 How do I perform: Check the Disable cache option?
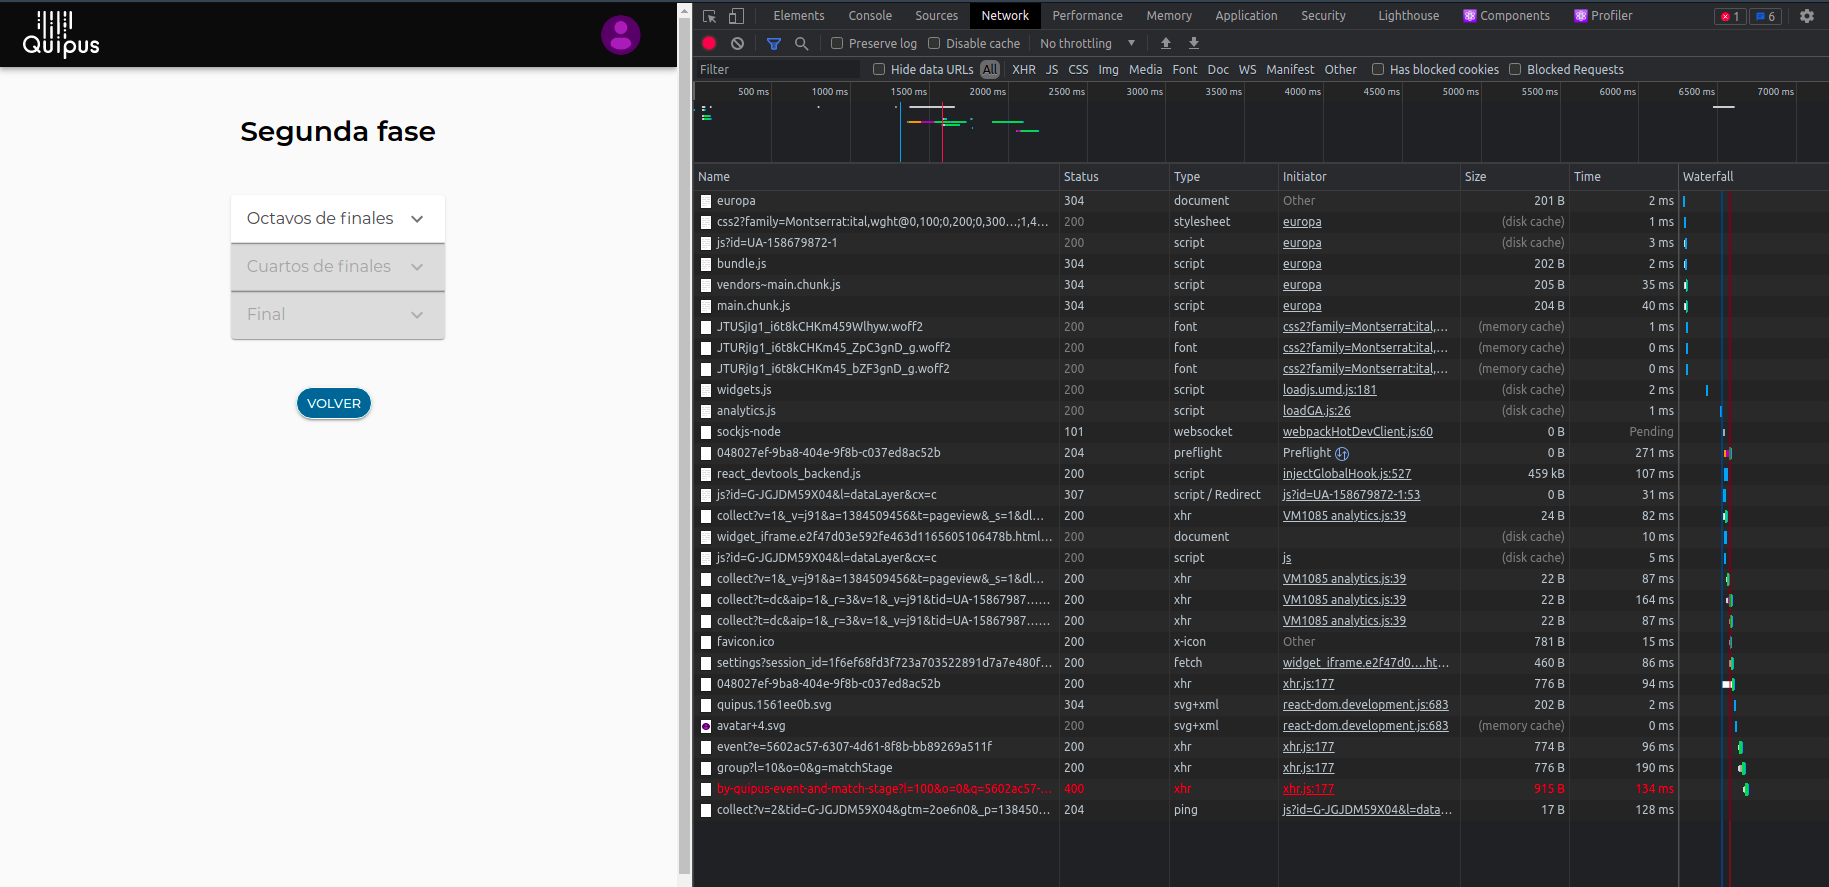point(934,43)
